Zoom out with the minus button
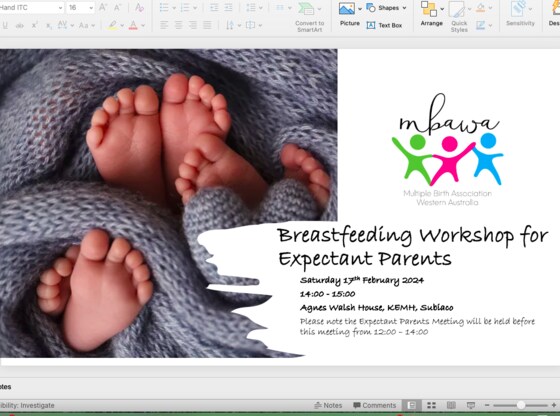This screenshot has width=560, height=416. pos(487,405)
